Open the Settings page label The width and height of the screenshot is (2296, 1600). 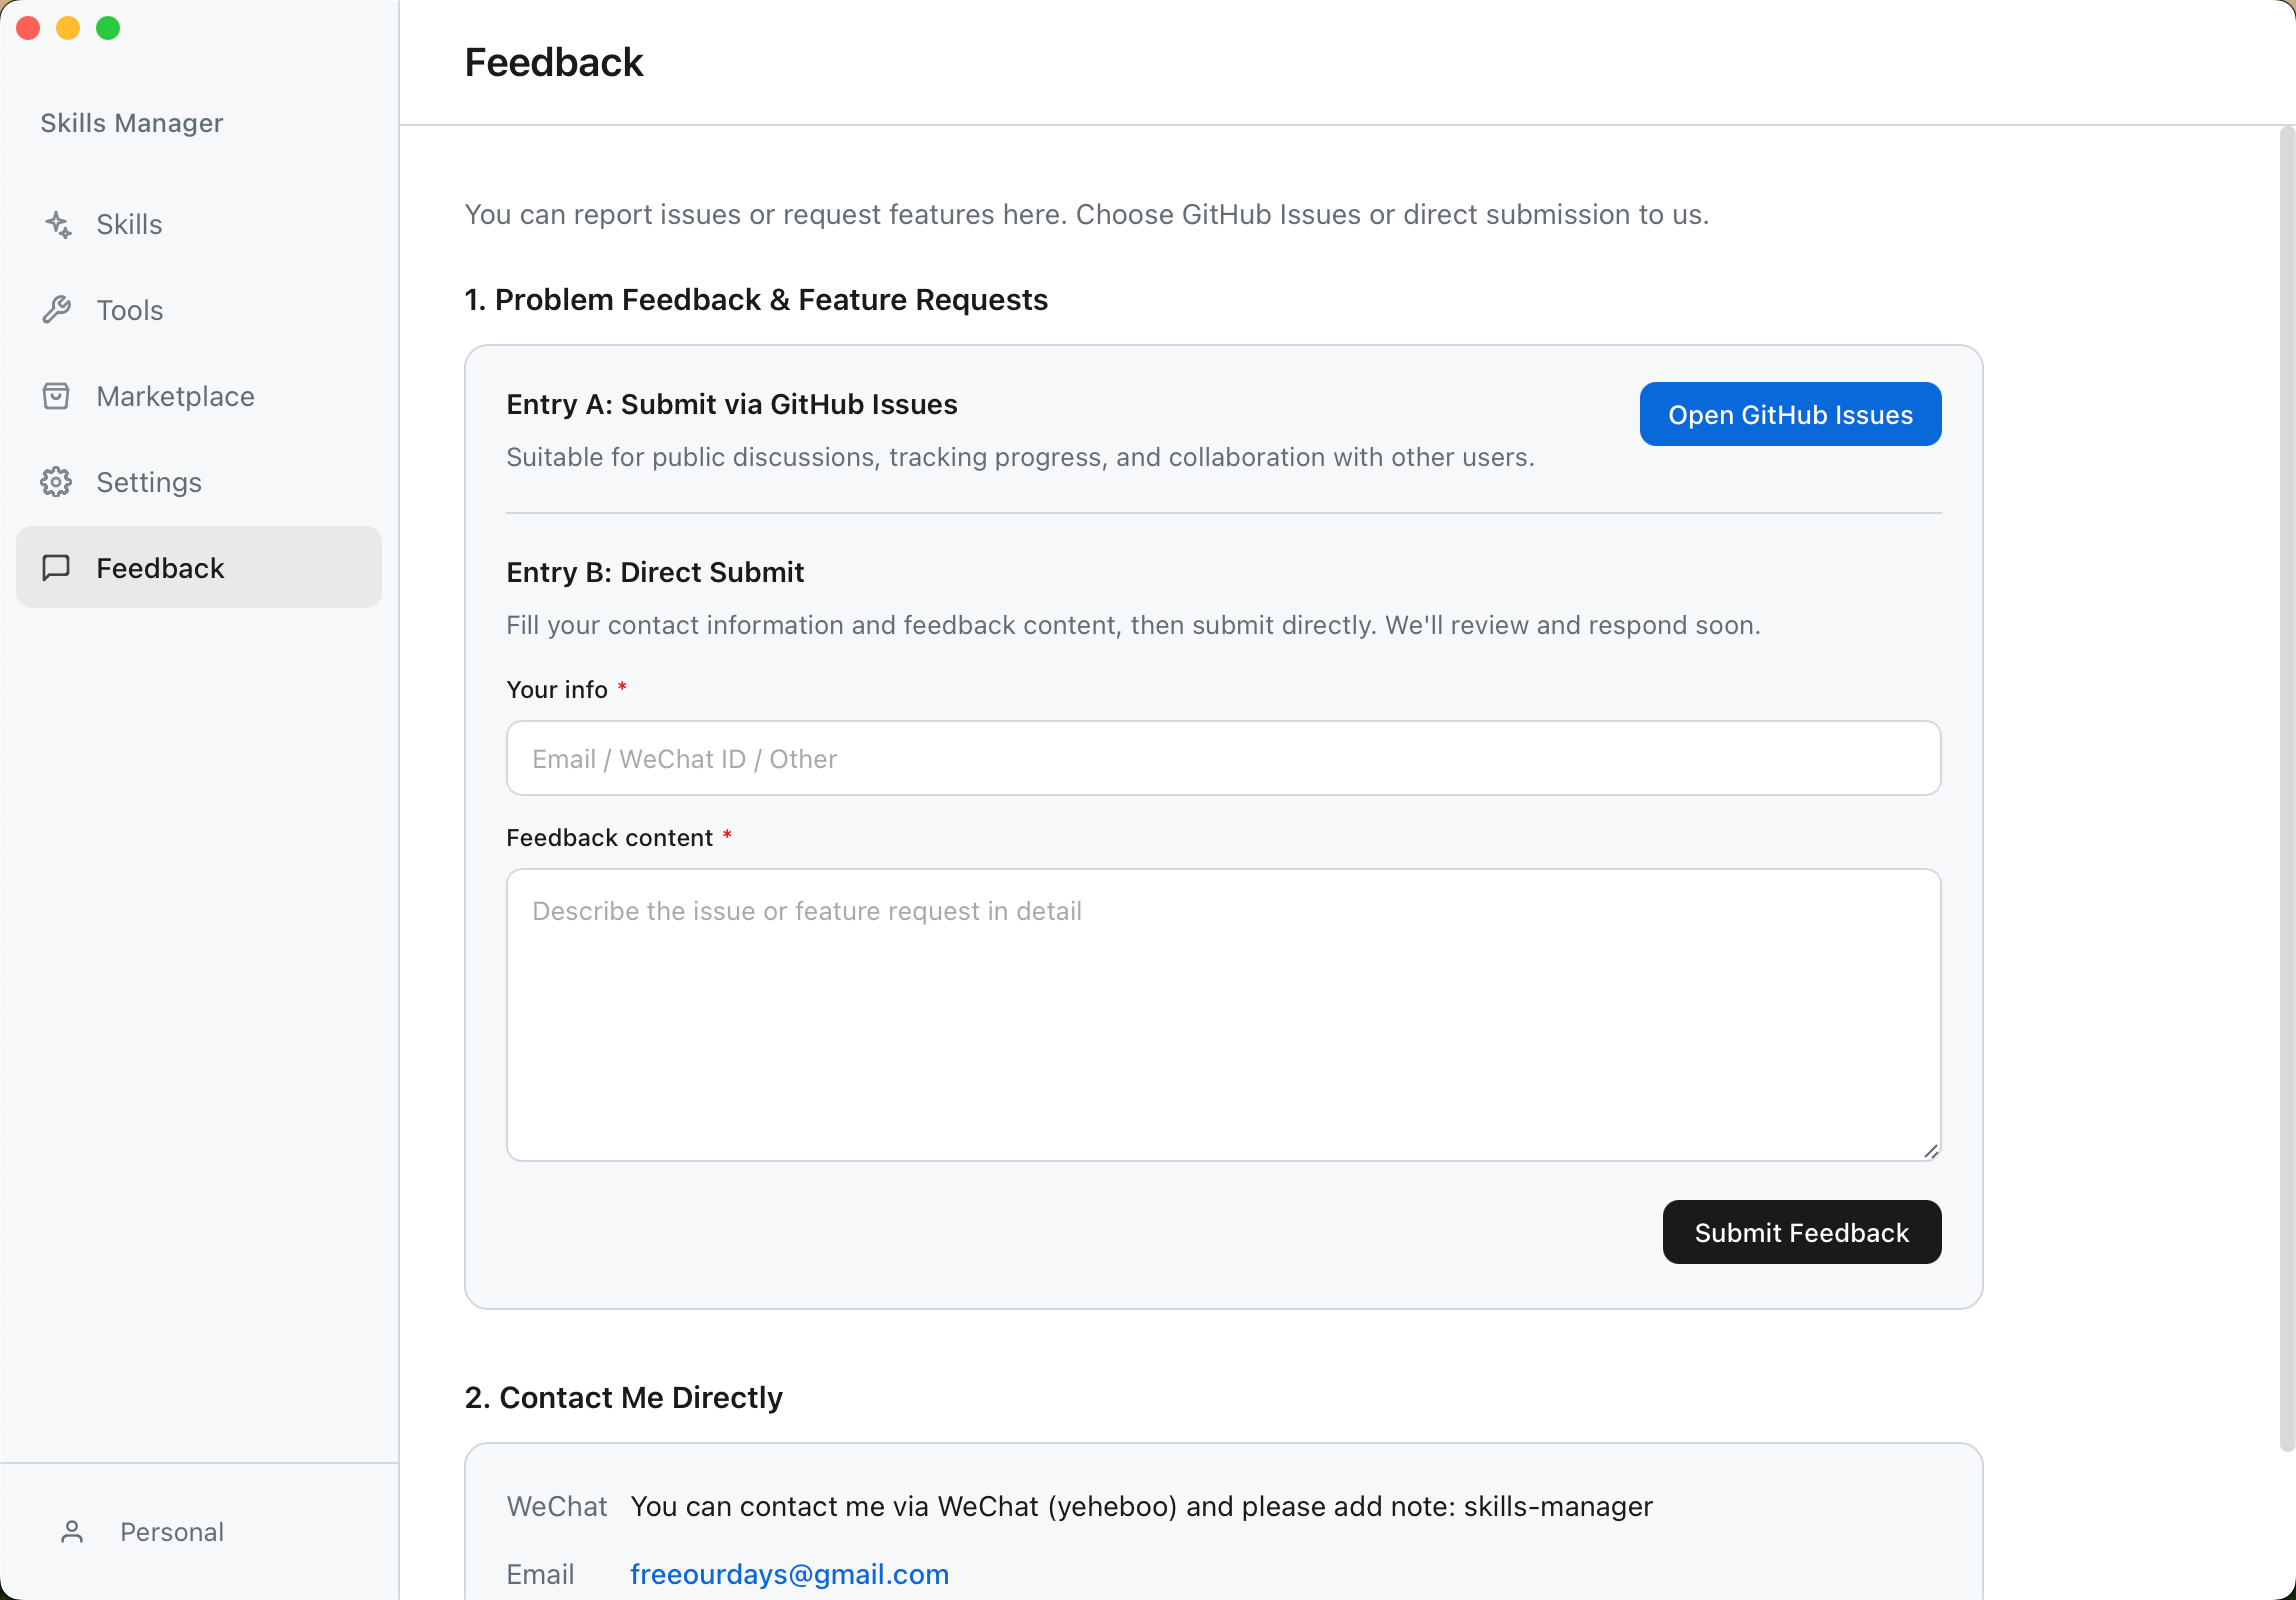(149, 482)
